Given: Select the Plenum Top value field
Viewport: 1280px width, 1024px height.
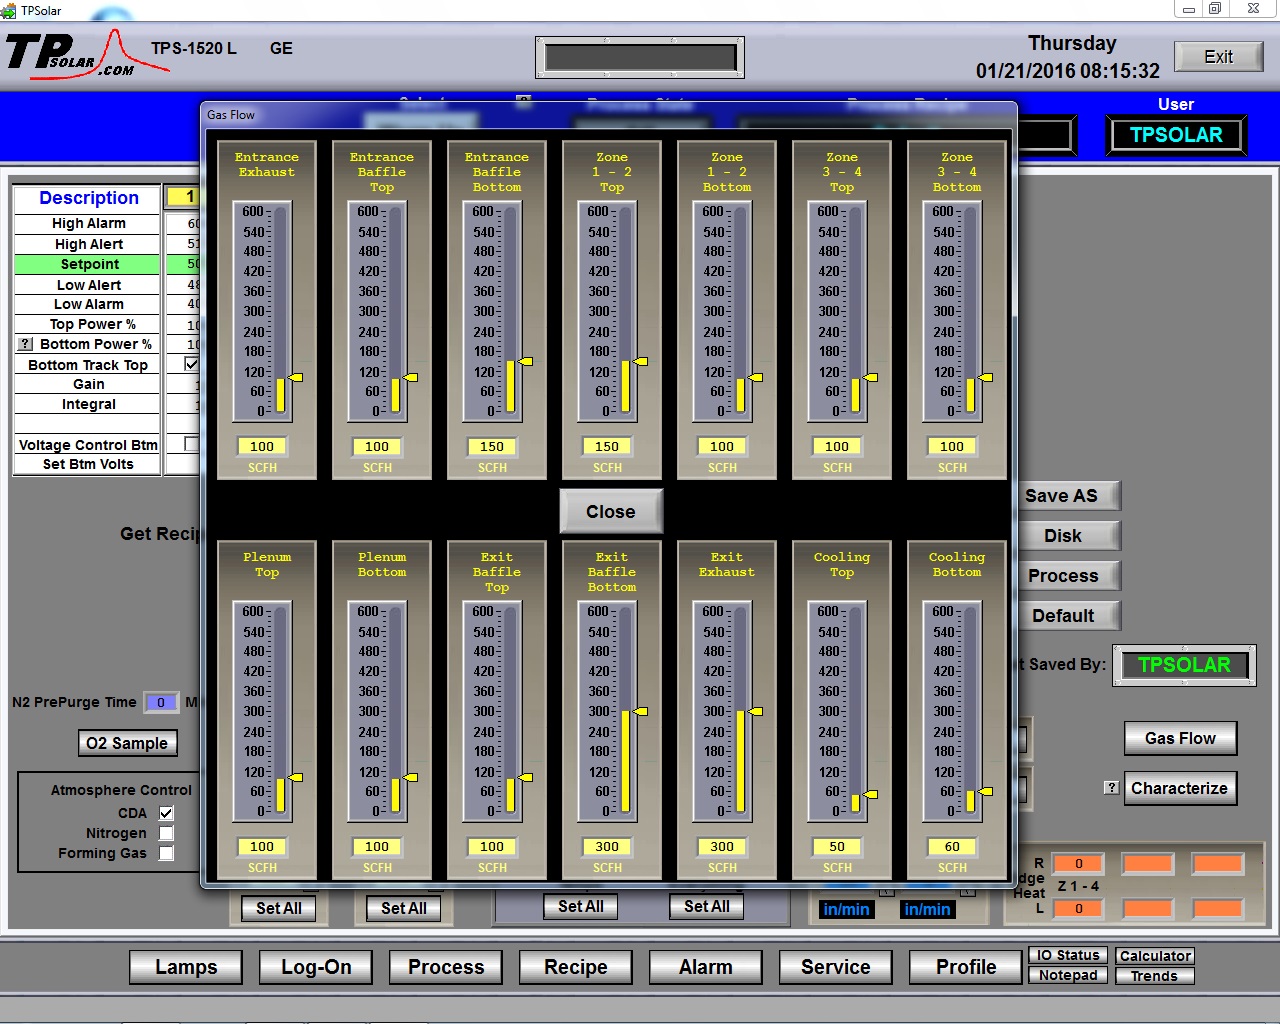Looking at the screenshot, I should [x=262, y=847].
